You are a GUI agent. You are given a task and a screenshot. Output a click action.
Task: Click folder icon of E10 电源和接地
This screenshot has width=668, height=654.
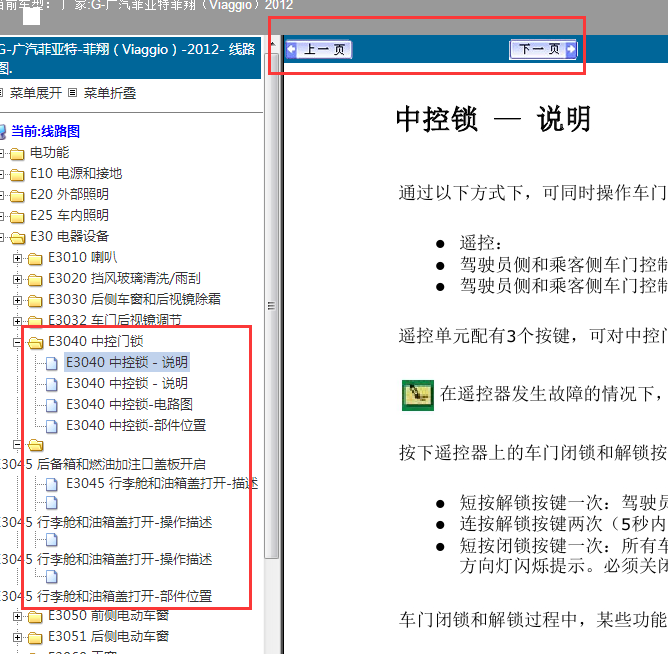coord(17,174)
